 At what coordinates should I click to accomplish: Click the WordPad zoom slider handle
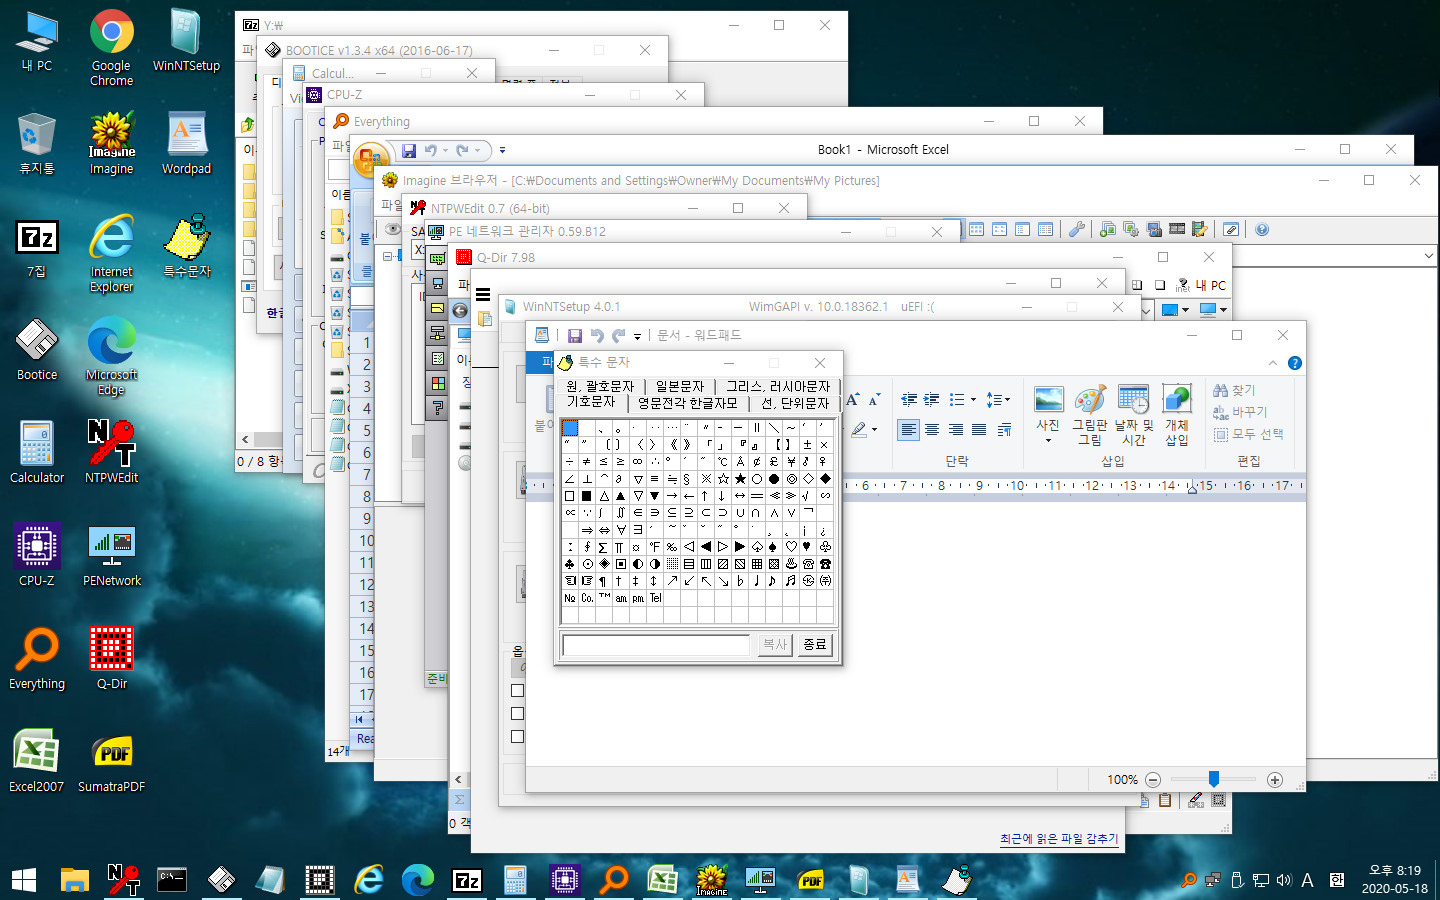point(1213,779)
